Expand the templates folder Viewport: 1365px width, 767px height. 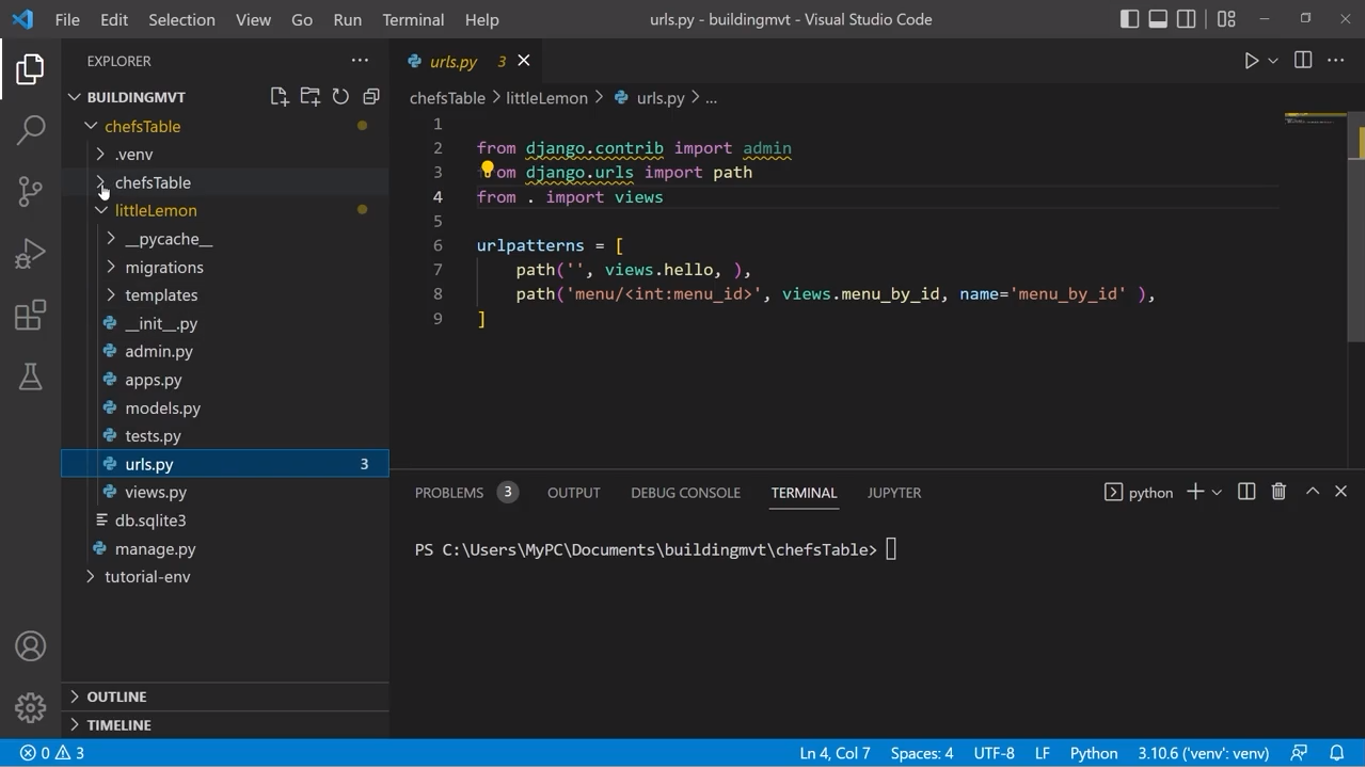pyautogui.click(x=161, y=295)
